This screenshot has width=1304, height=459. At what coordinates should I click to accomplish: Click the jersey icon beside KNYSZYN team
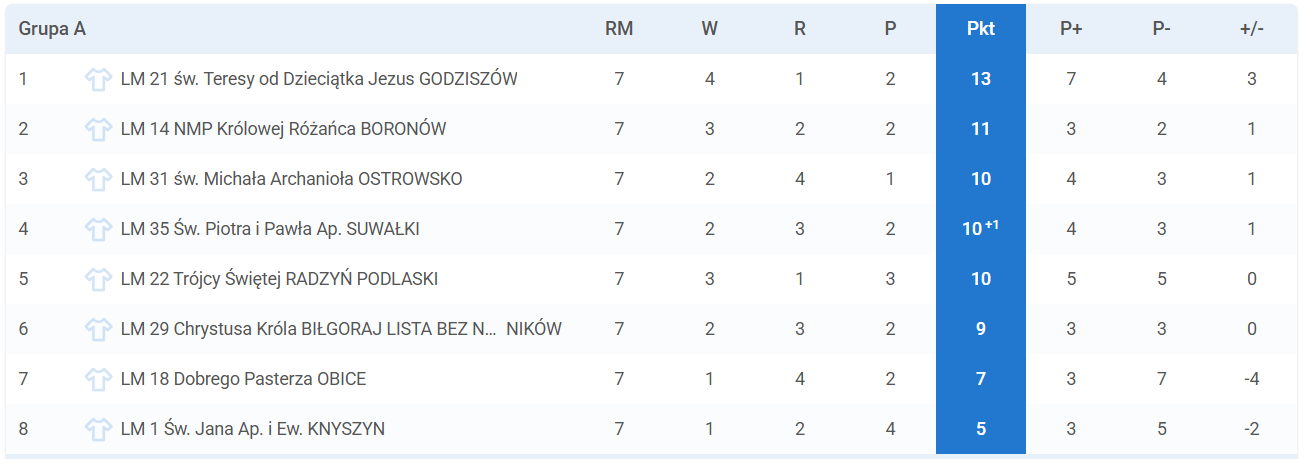click(98, 429)
